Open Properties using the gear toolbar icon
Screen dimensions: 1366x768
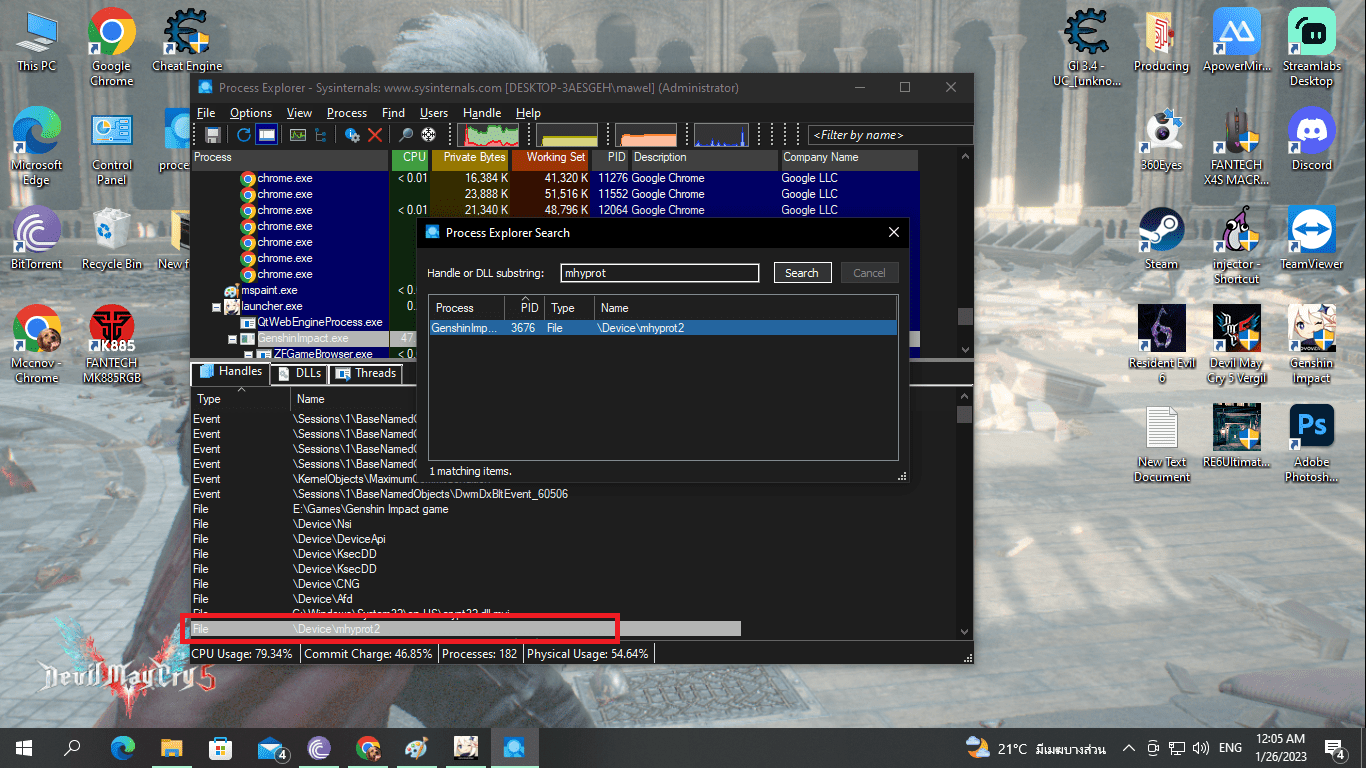coord(352,134)
